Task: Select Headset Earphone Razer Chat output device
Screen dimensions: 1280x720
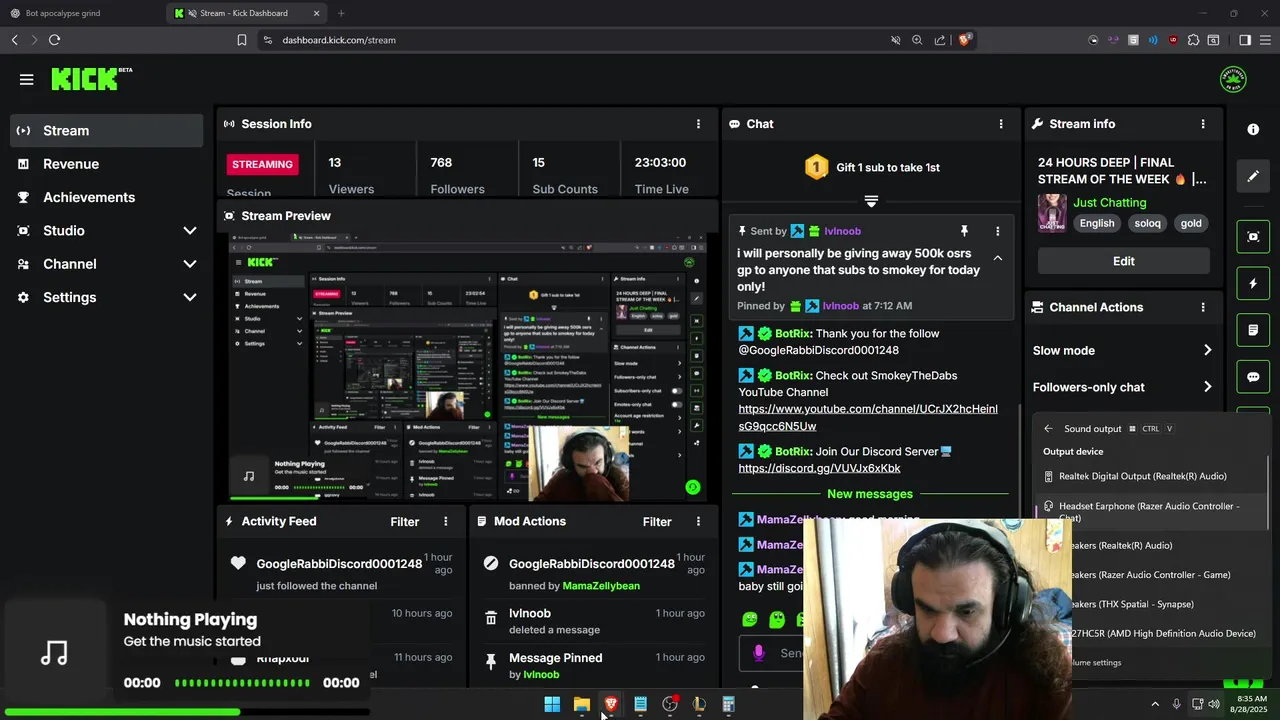Action: (x=1150, y=512)
